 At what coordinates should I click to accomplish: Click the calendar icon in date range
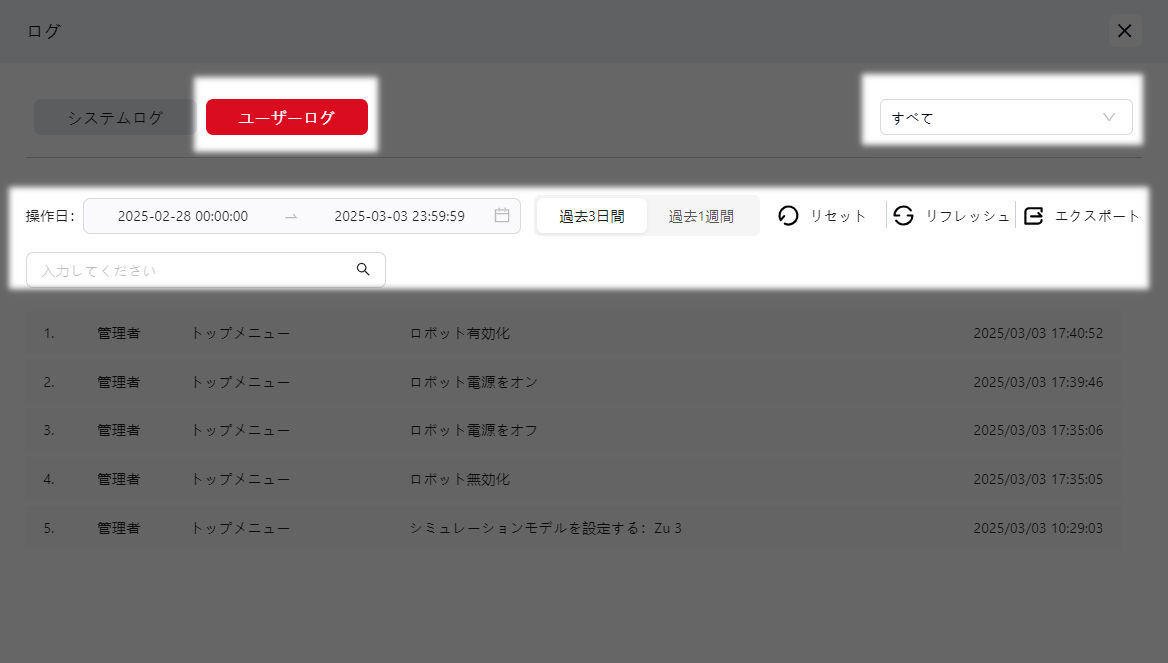coord(502,216)
